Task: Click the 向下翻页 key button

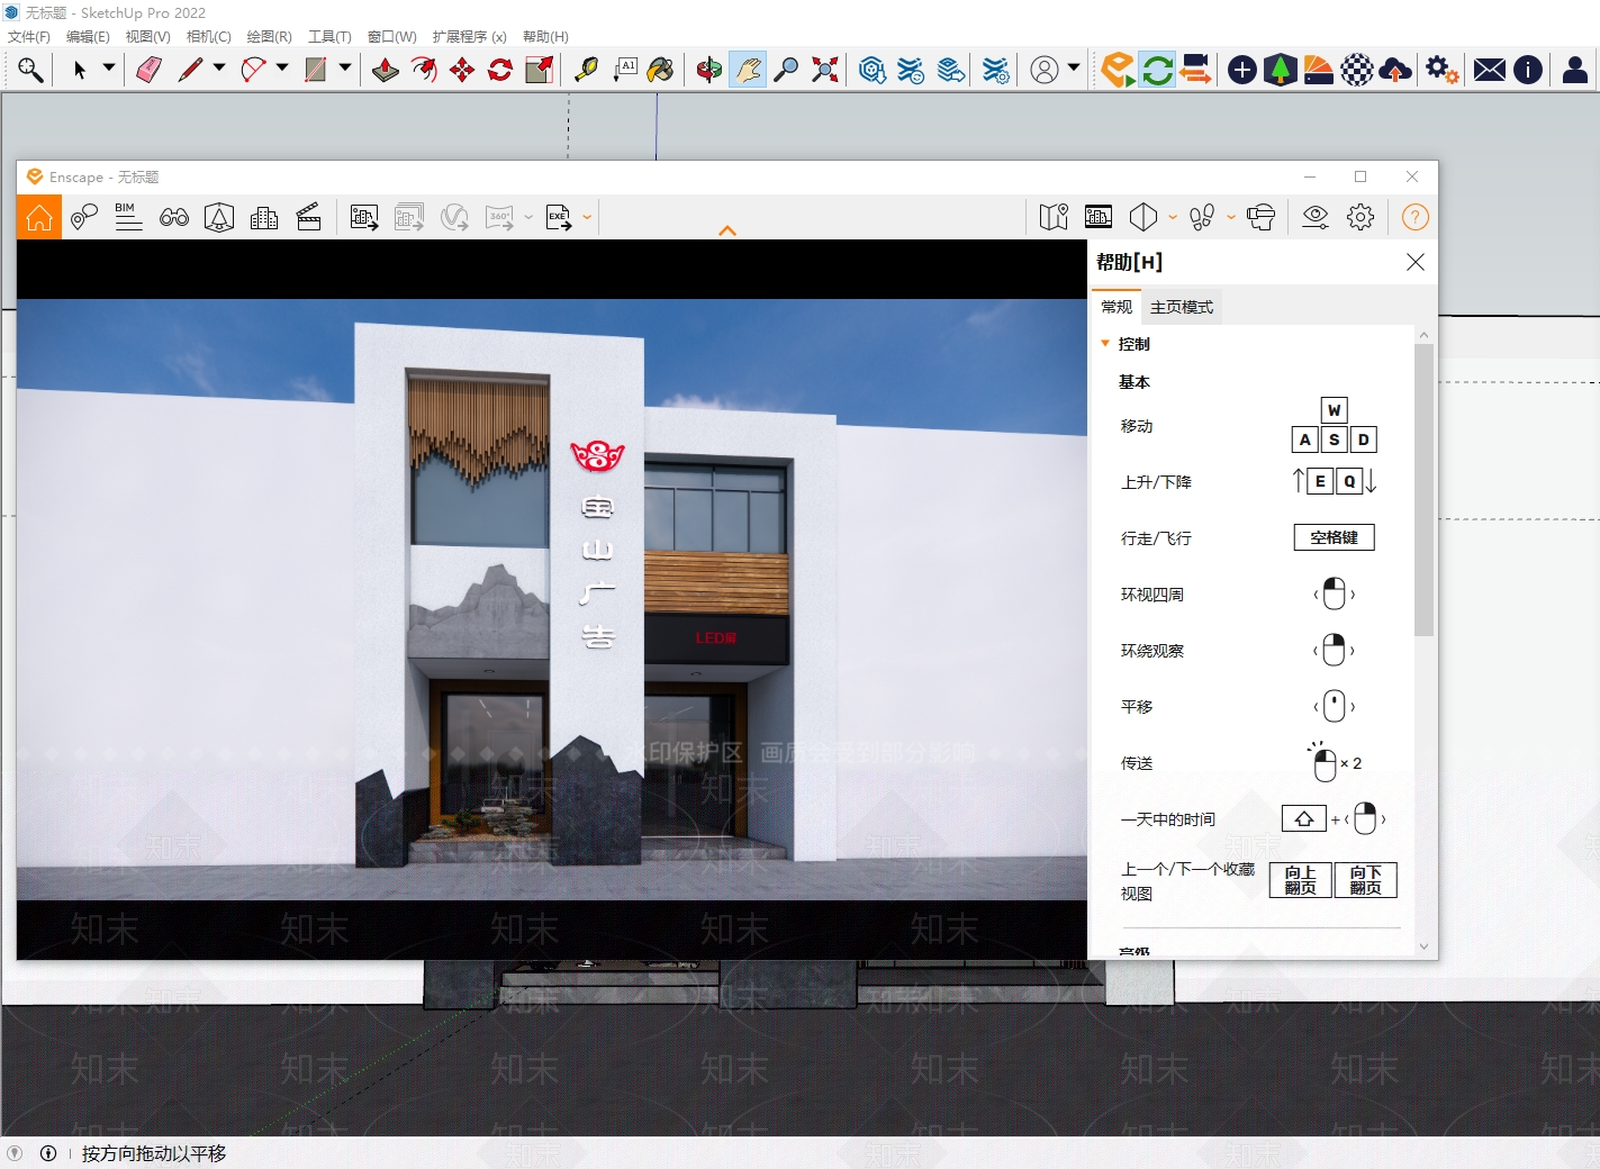Action: pos(1365,880)
